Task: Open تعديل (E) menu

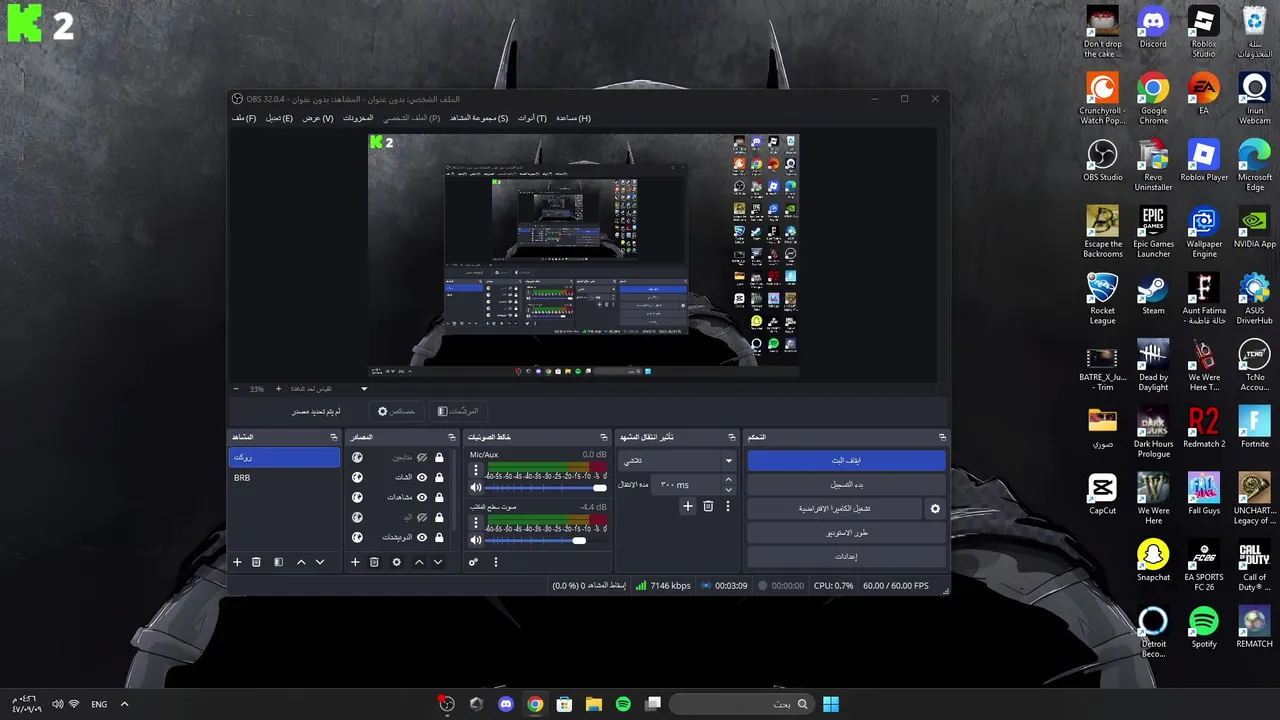Action: [279, 118]
